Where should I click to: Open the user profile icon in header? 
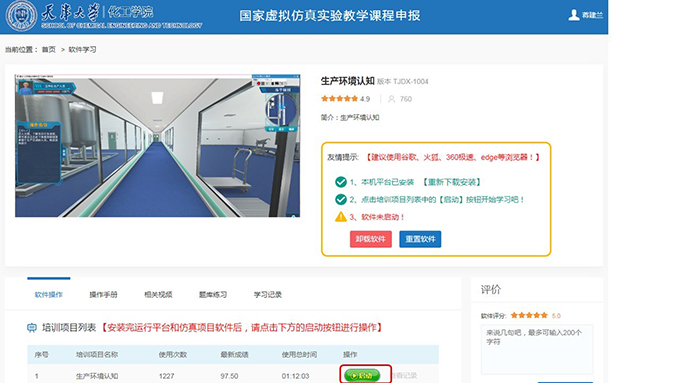(x=574, y=15)
